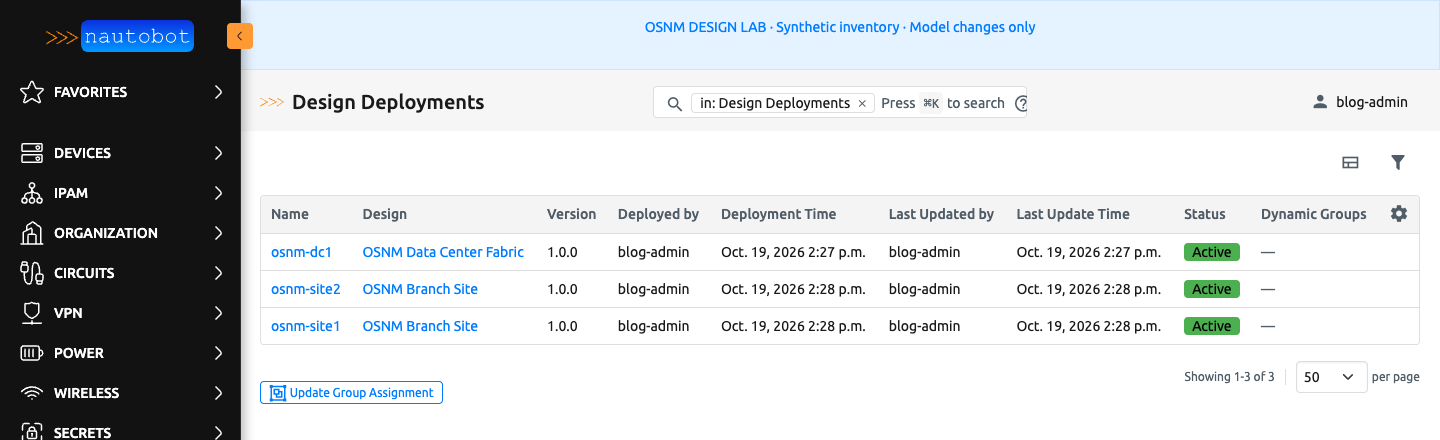Click the Favorites star icon
This screenshot has width=1440, height=440.
point(32,92)
